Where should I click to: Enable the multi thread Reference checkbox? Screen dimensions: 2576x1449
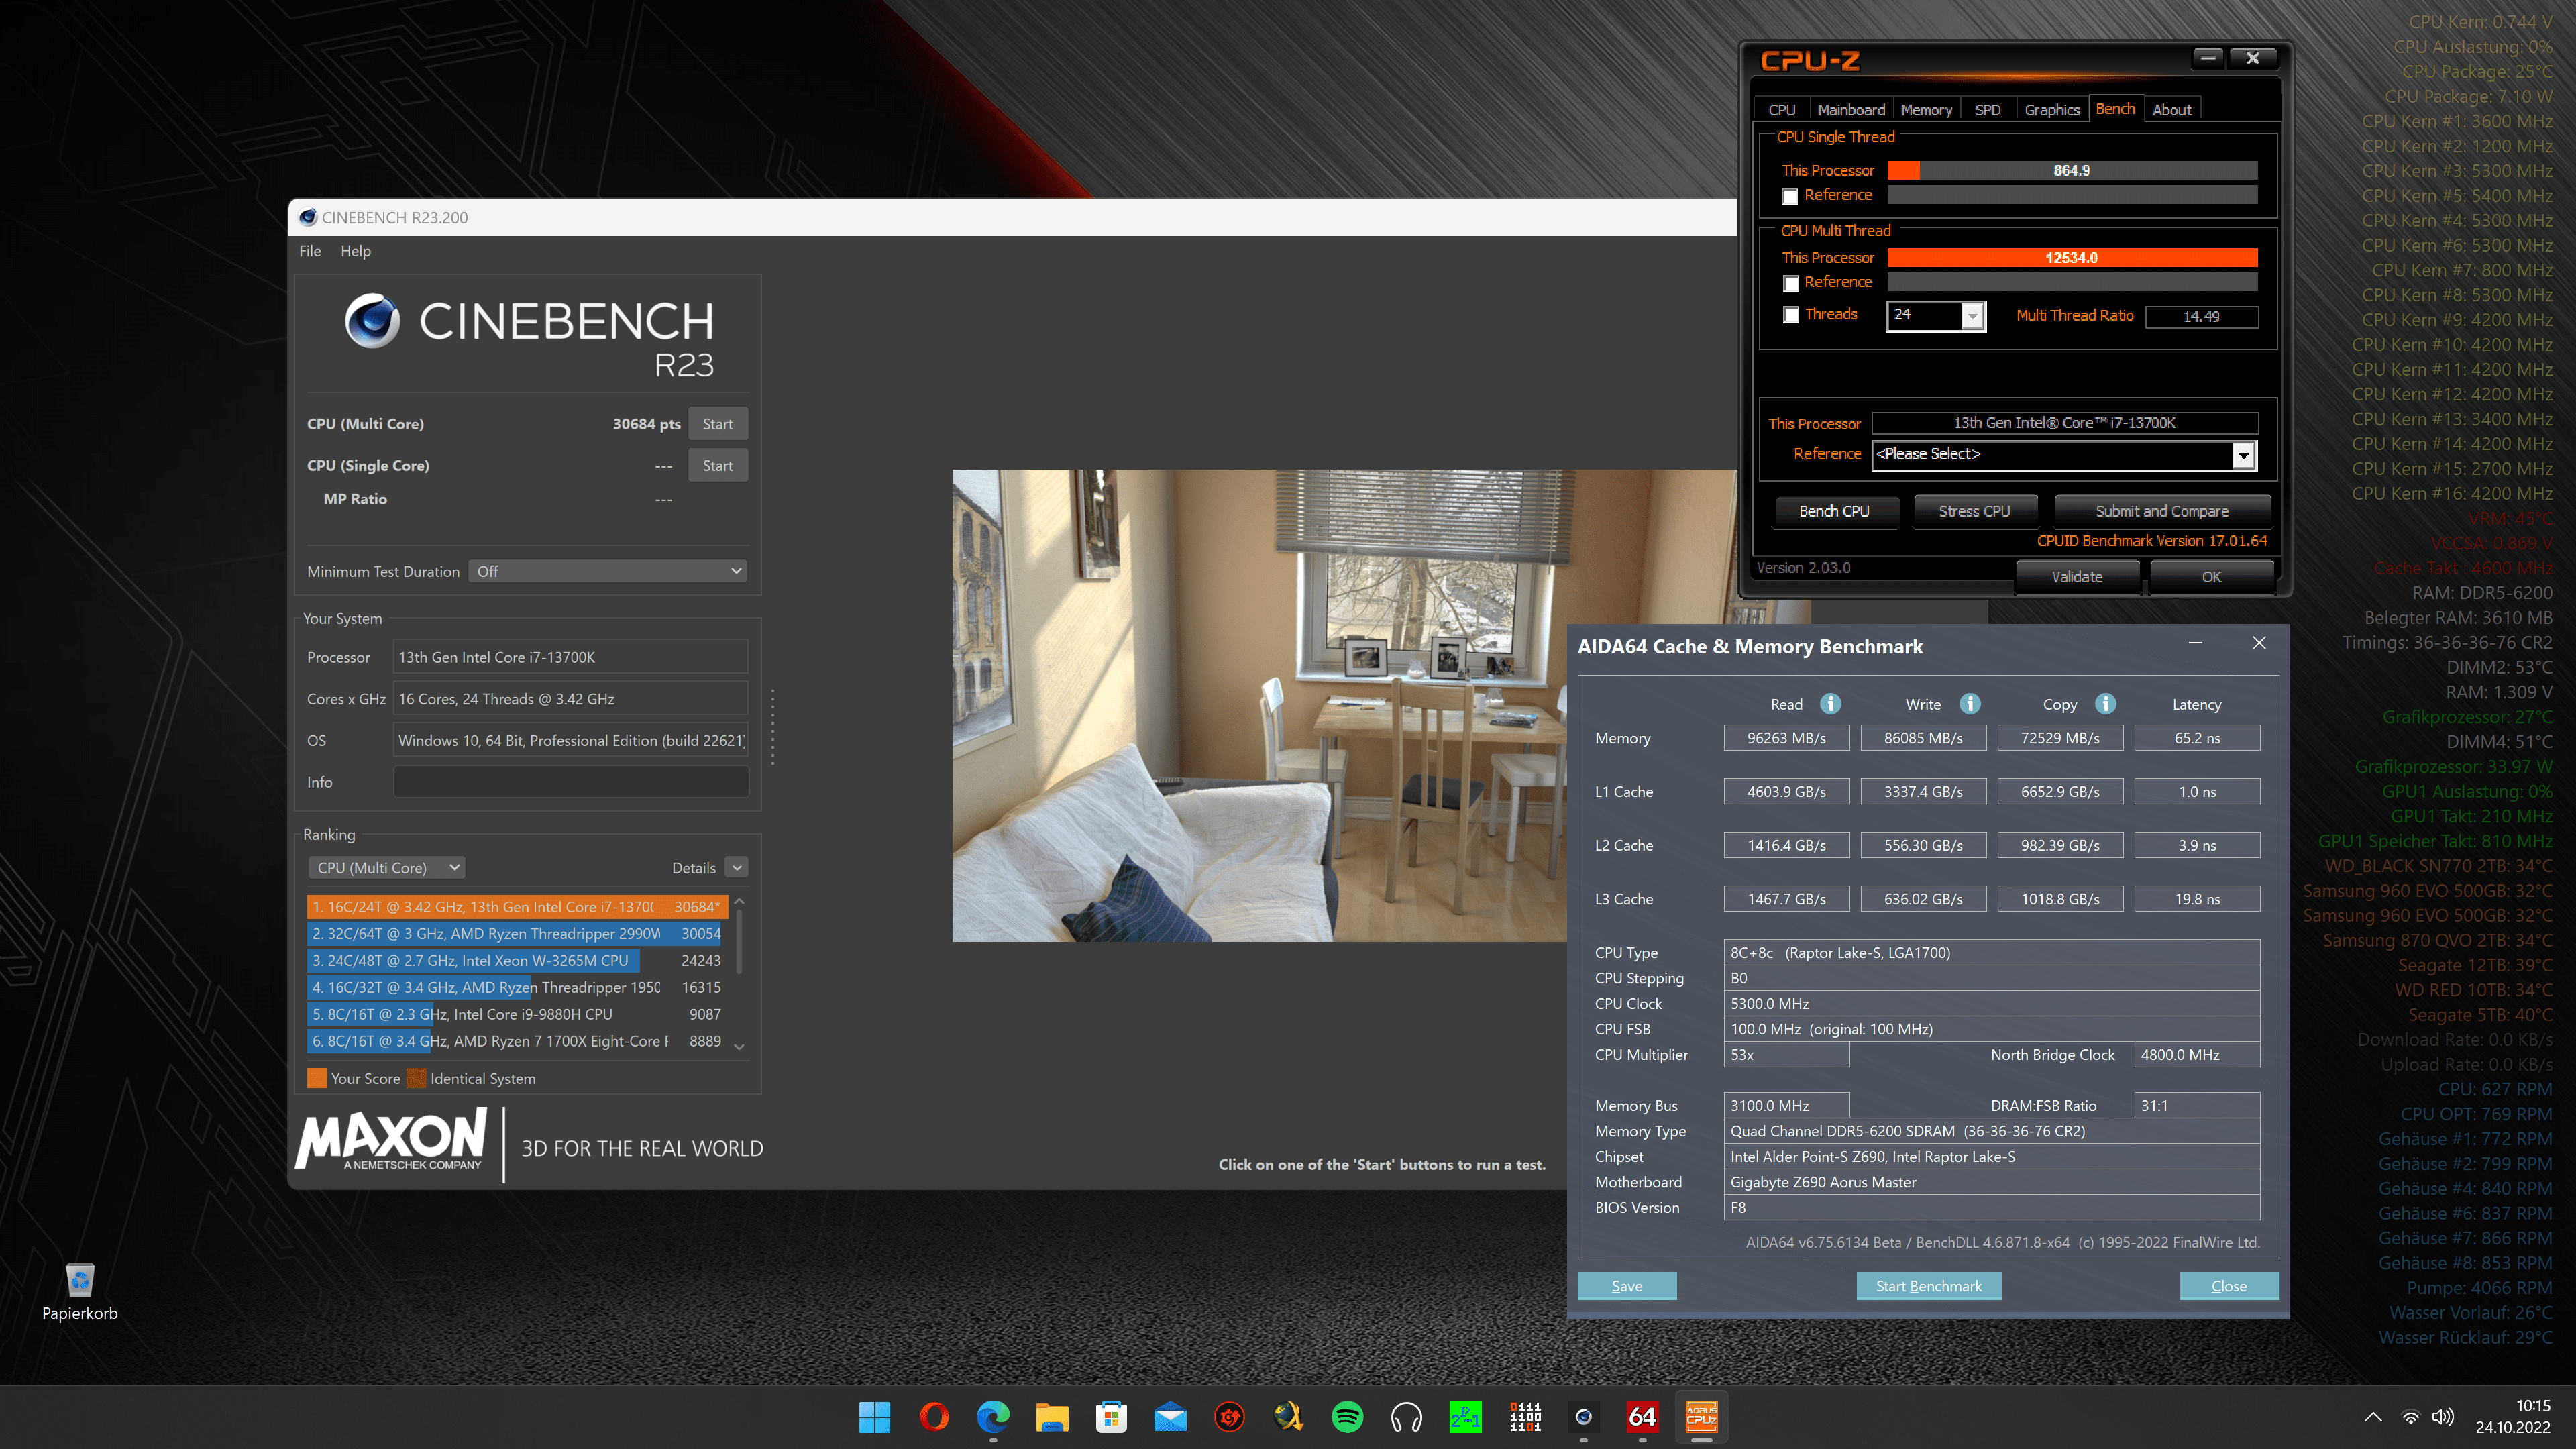(1790, 283)
